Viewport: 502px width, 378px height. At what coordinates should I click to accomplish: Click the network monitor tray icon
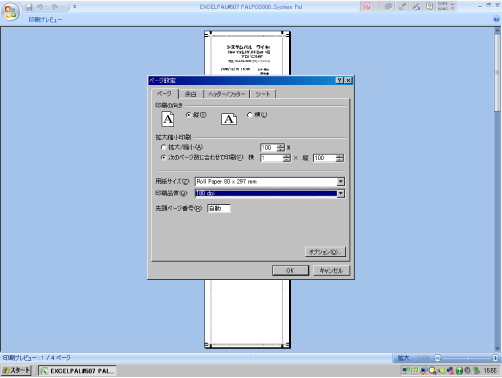[x=406, y=370]
